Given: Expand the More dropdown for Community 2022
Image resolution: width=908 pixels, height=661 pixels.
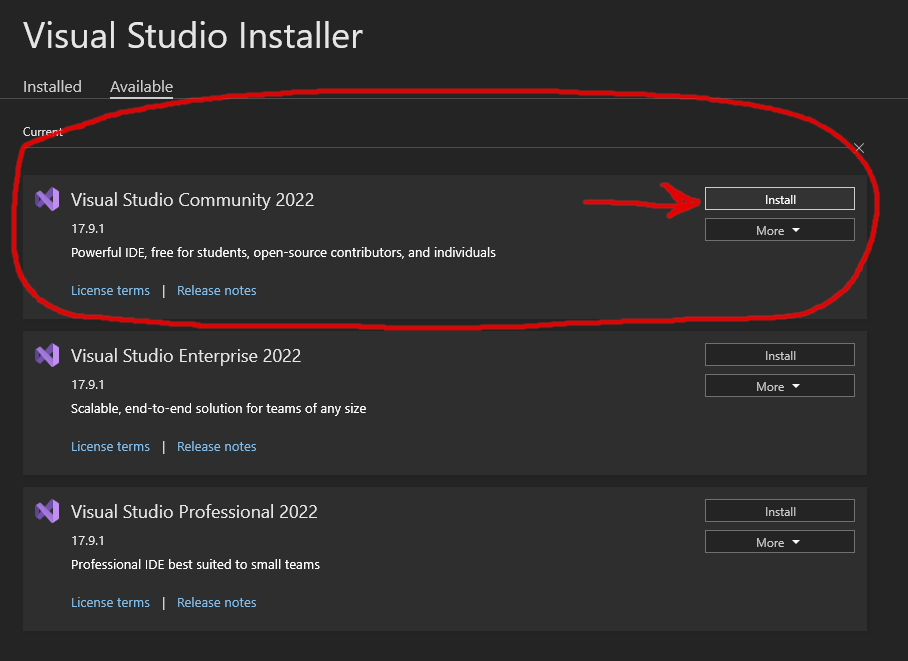Looking at the screenshot, I should tap(779, 230).
